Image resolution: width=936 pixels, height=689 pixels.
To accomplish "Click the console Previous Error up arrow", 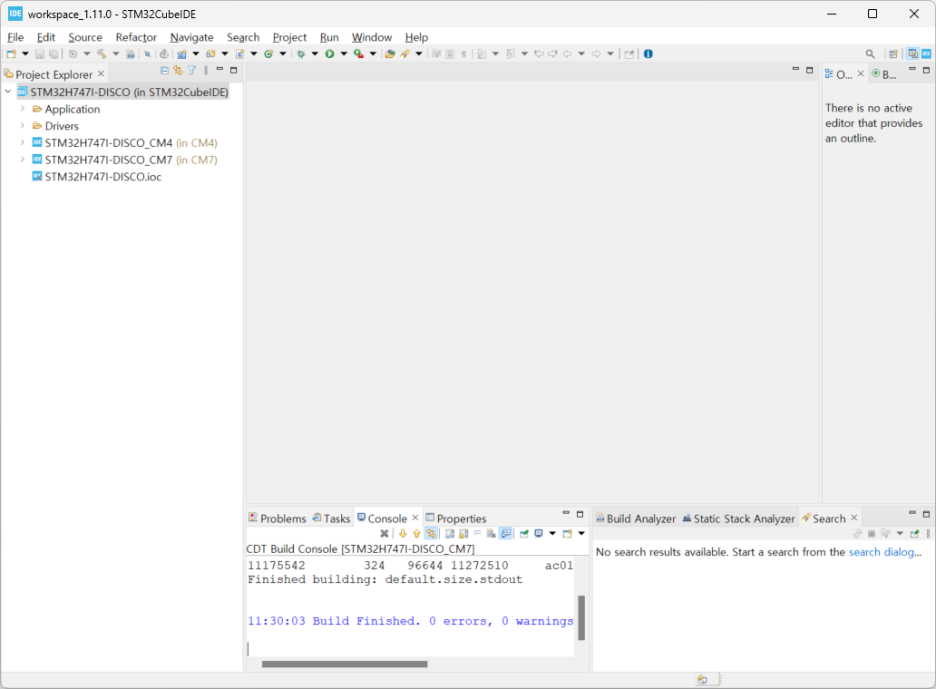I will pyautogui.click(x=417, y=534).
